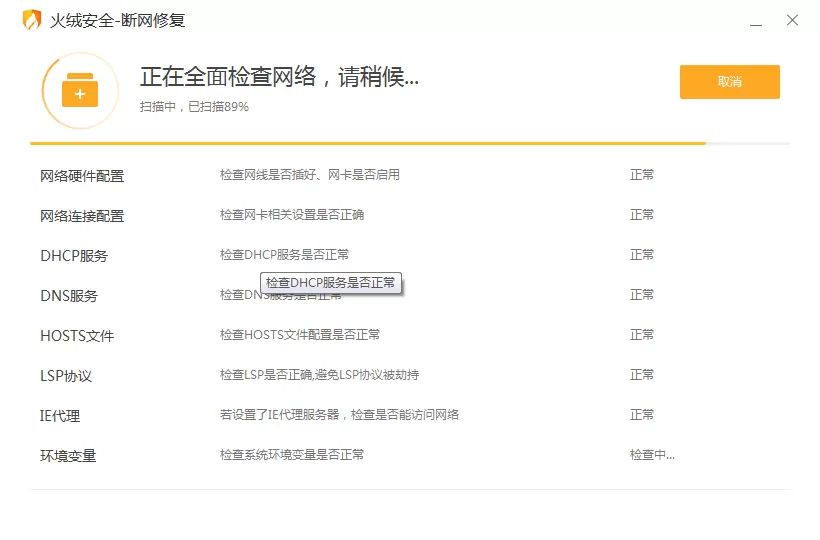Click 正常 status of LSP协议

[x=642, y=375]
